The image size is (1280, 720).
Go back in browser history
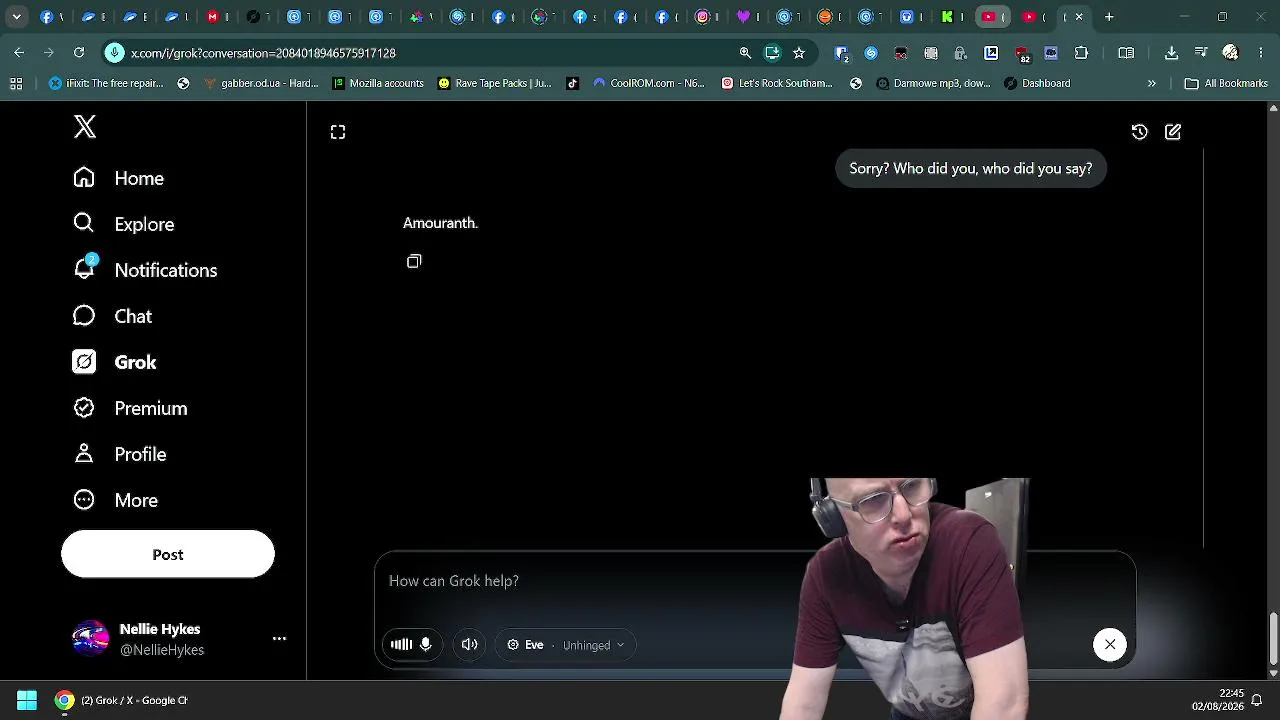coord(19,53)
